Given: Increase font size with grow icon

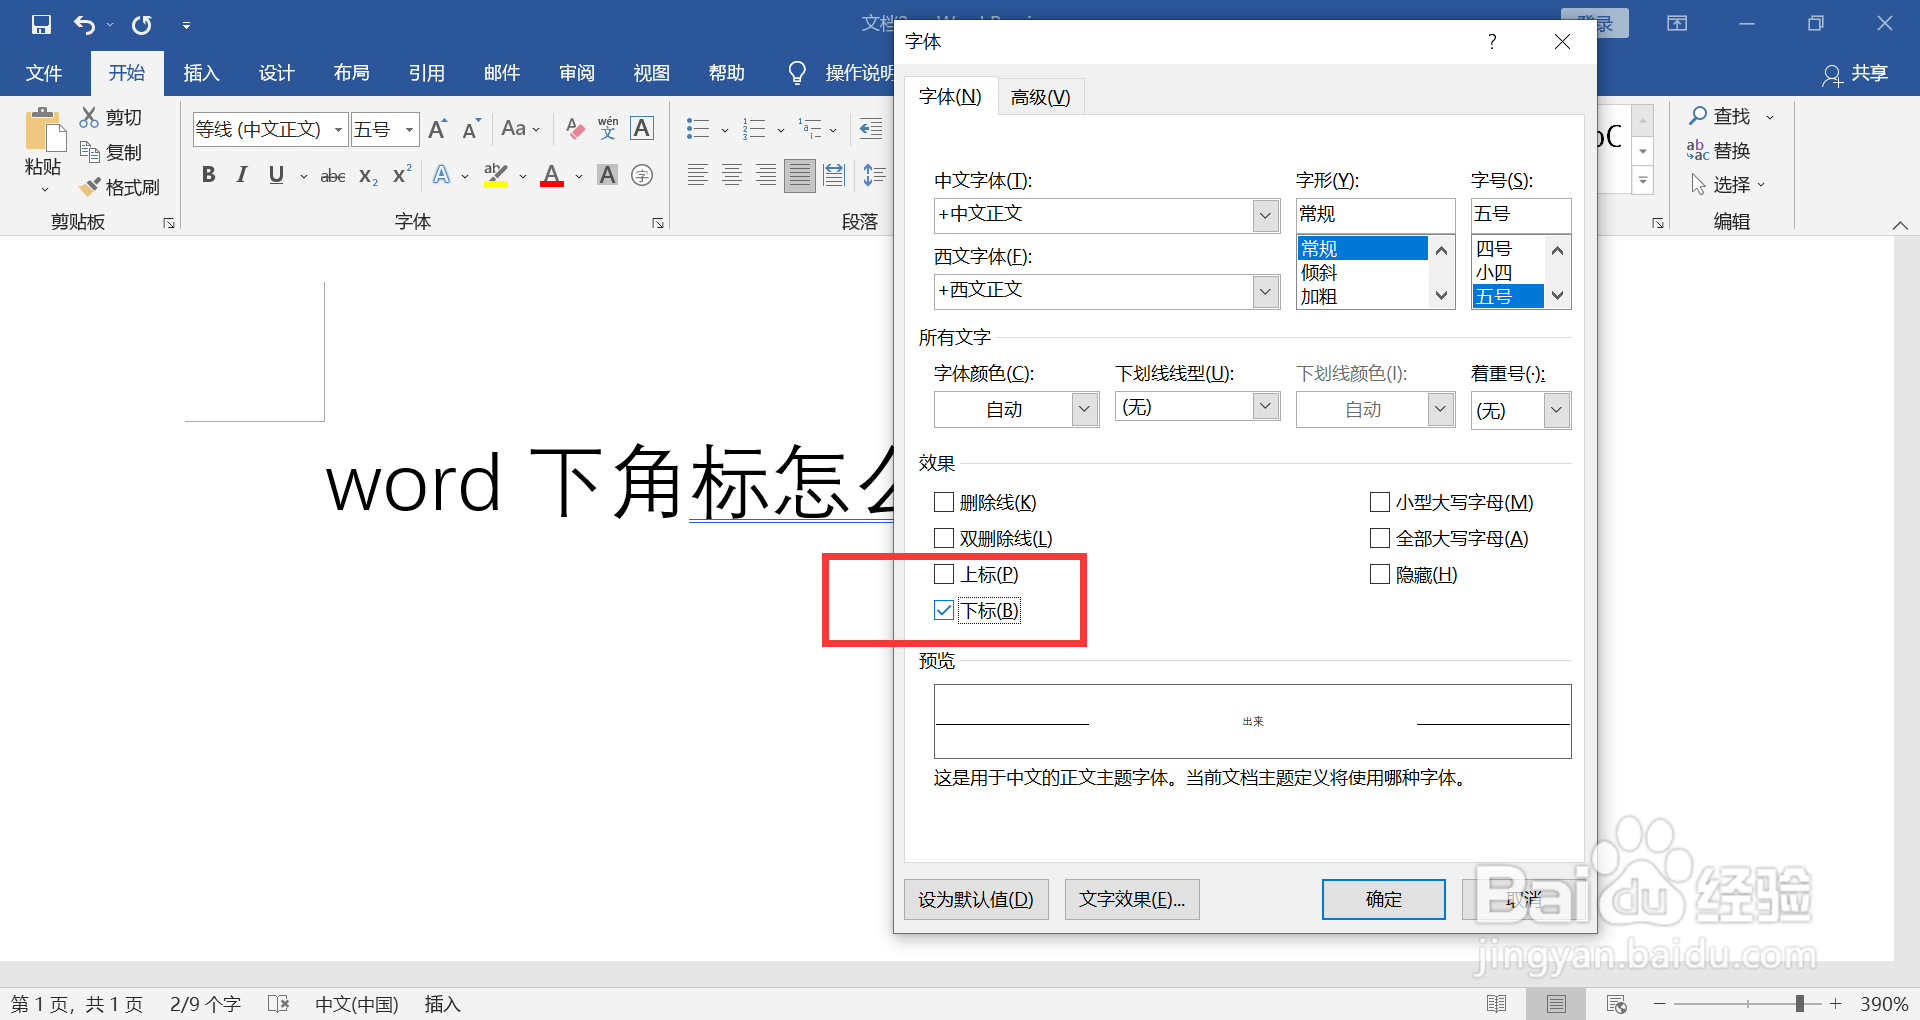Looking at the screenshot, I should point(437,129).
